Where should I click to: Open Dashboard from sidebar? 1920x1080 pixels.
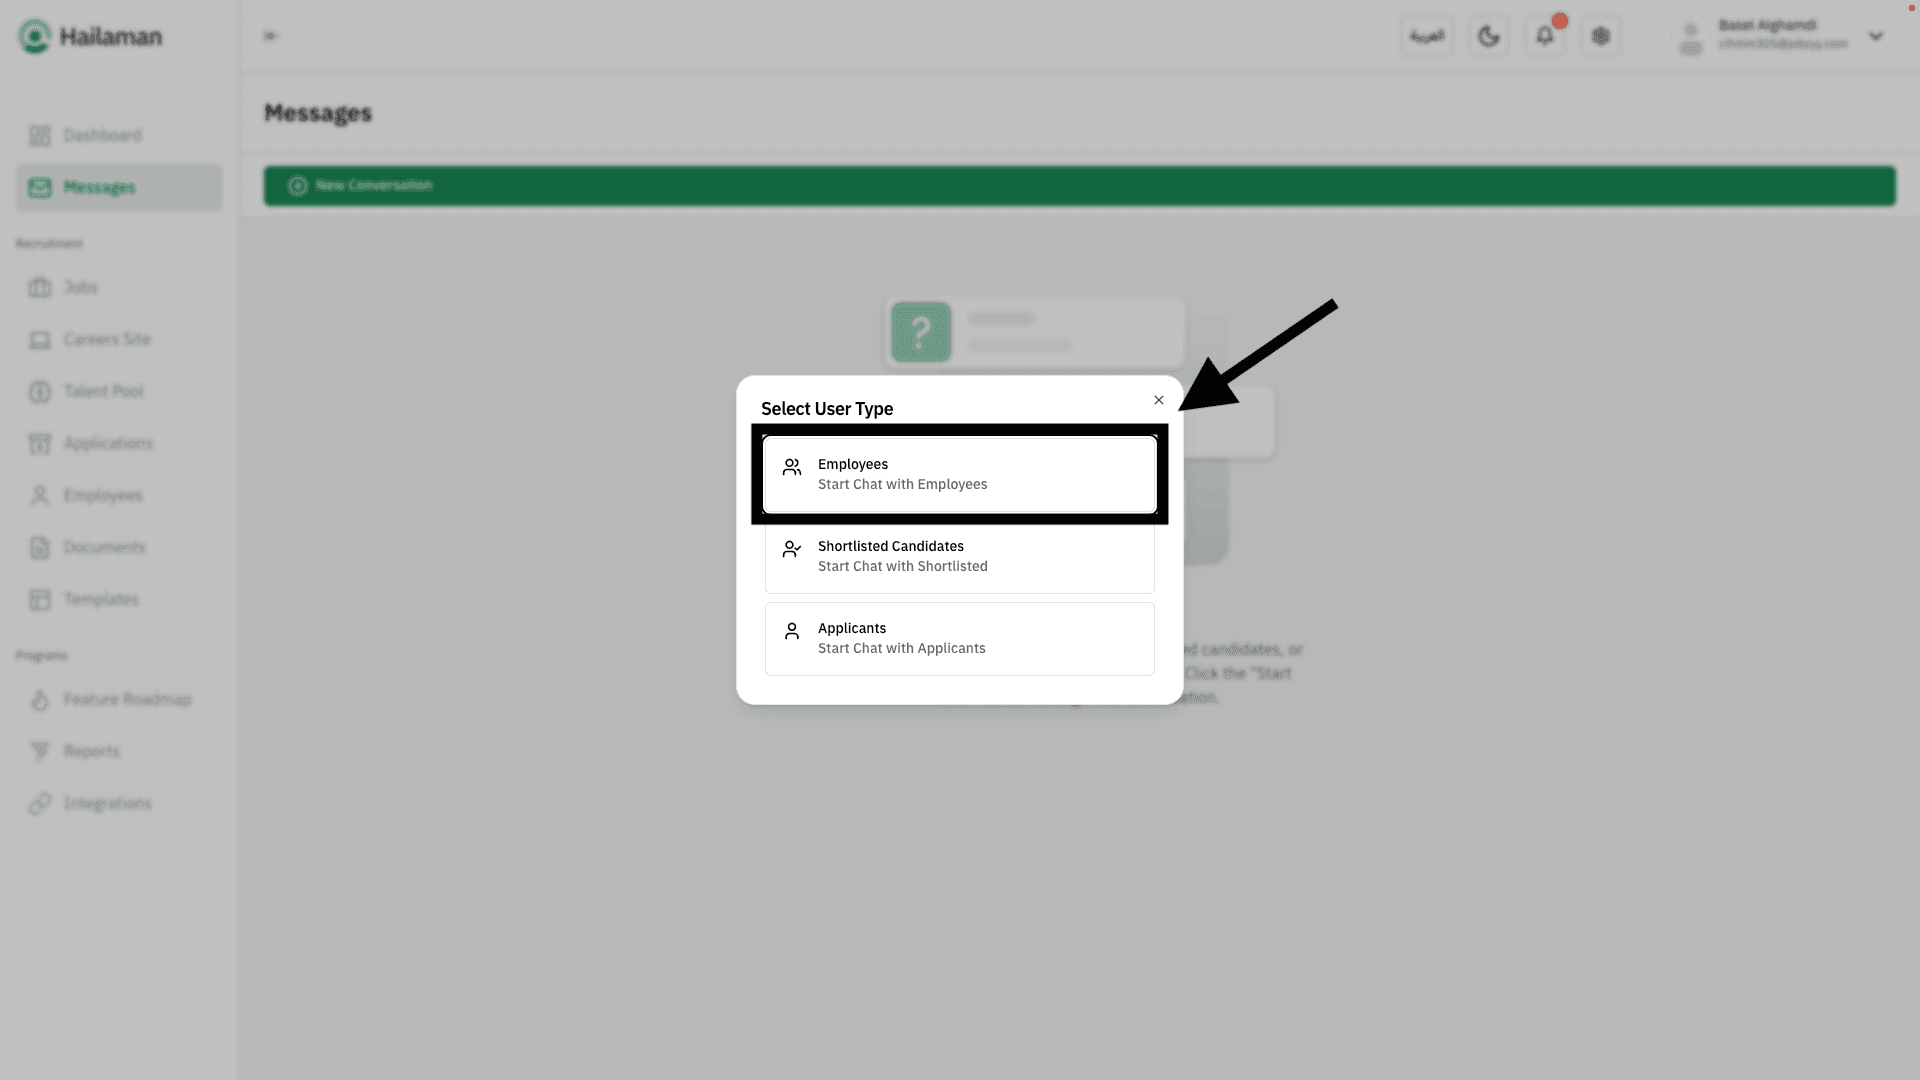click(102, 135)
